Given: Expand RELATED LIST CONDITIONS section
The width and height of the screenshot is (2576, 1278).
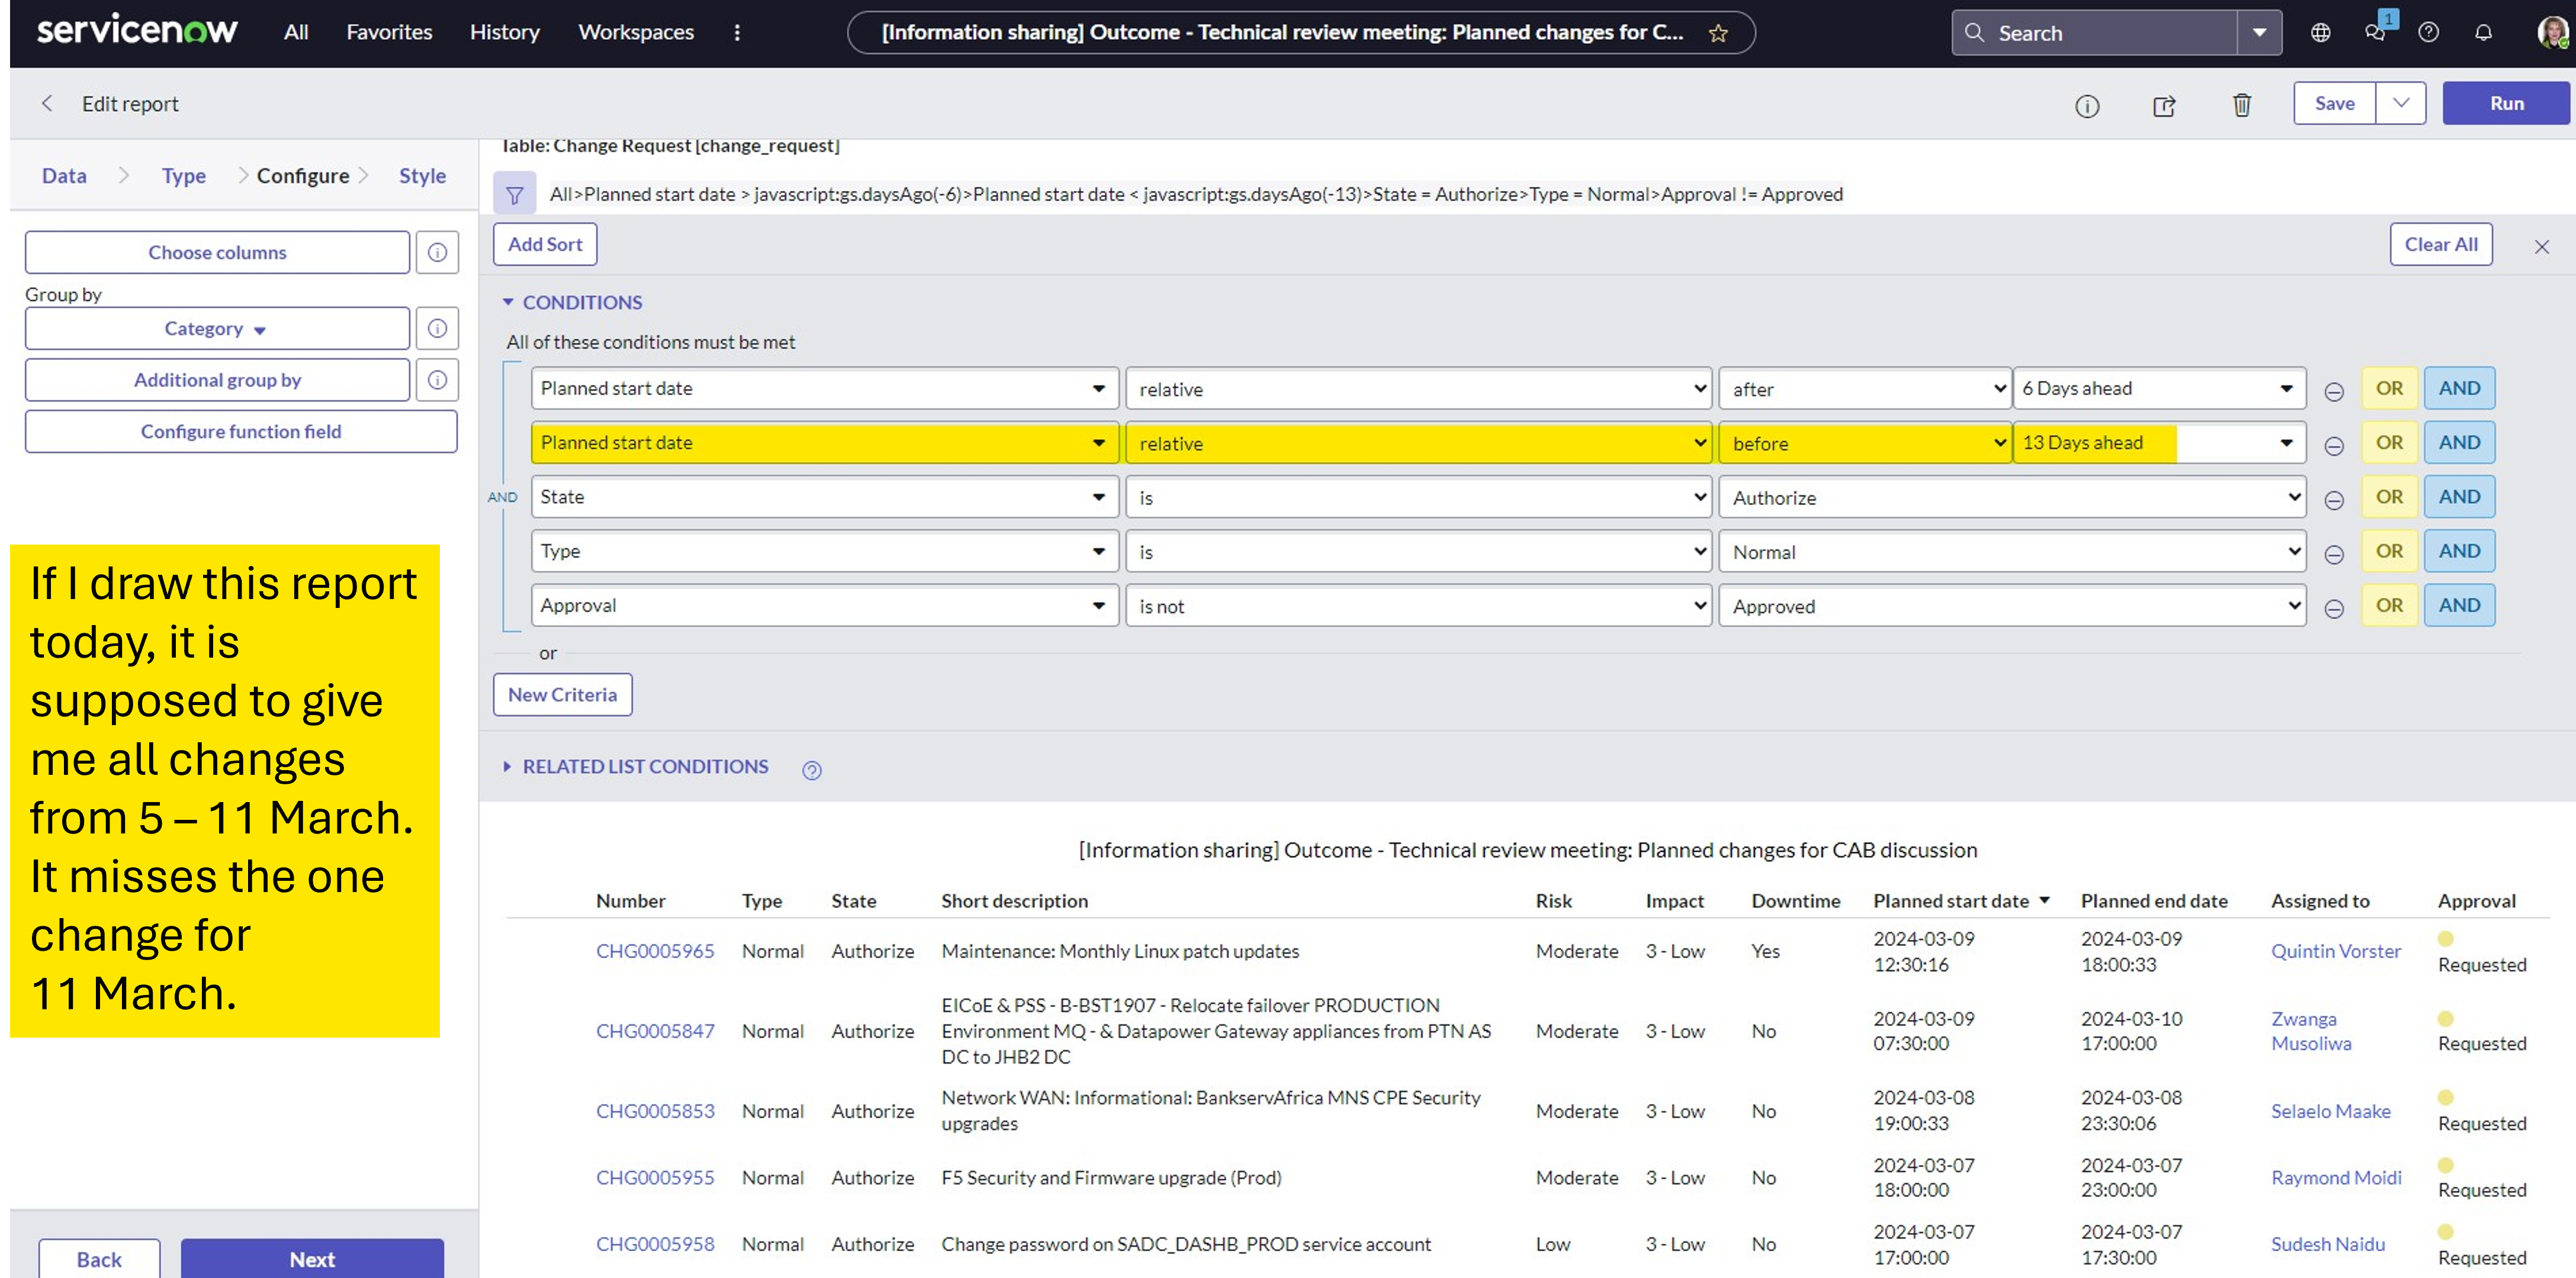Looking at the screenshot, I should tap(636, 766).
